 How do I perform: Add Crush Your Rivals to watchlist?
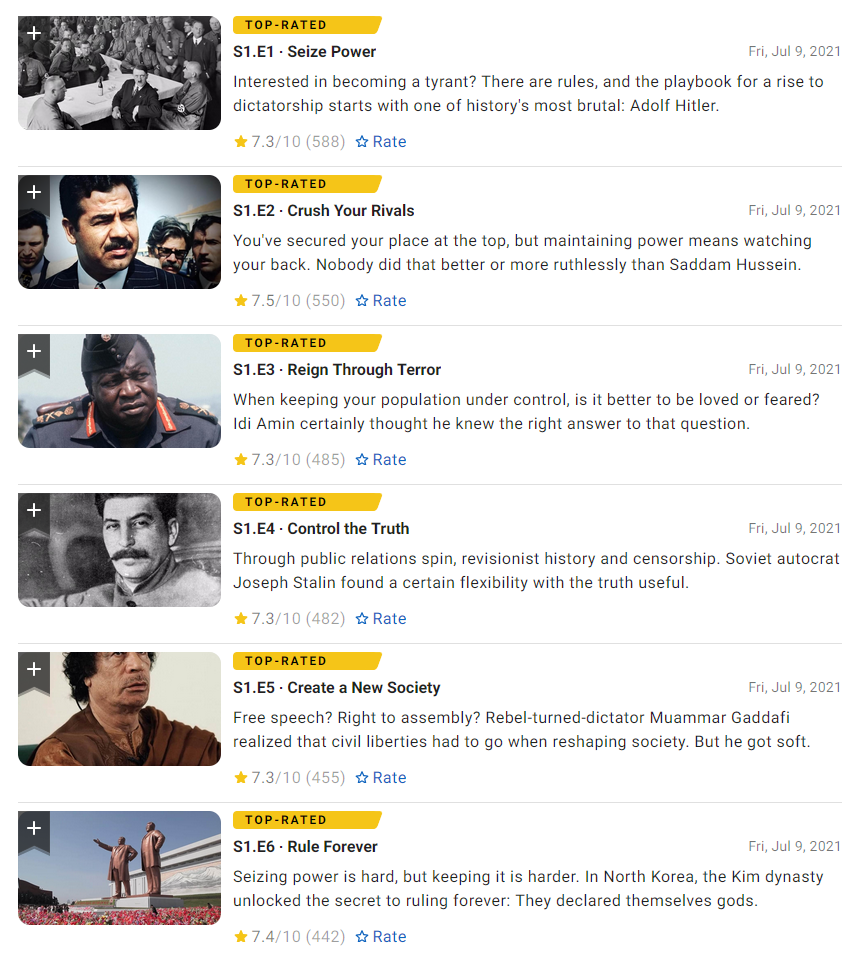pos(34,194)
